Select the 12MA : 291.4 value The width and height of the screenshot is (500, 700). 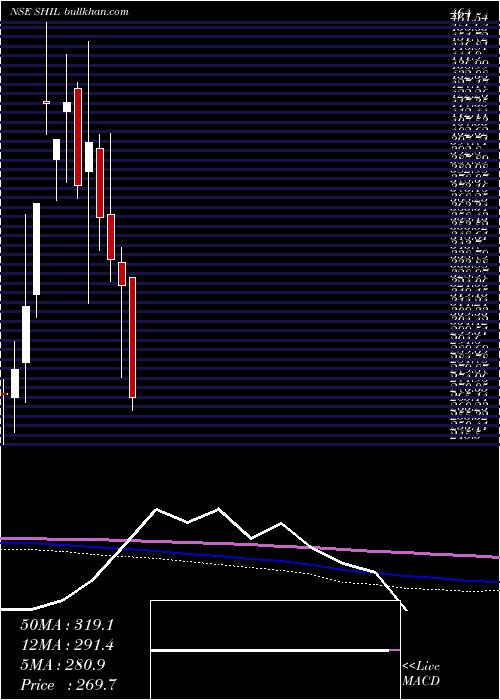pyautogui.click(x=66, y=645)
